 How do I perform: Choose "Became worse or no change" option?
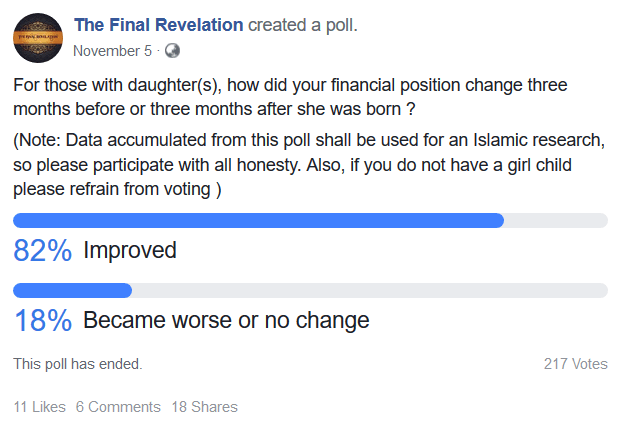226,321
